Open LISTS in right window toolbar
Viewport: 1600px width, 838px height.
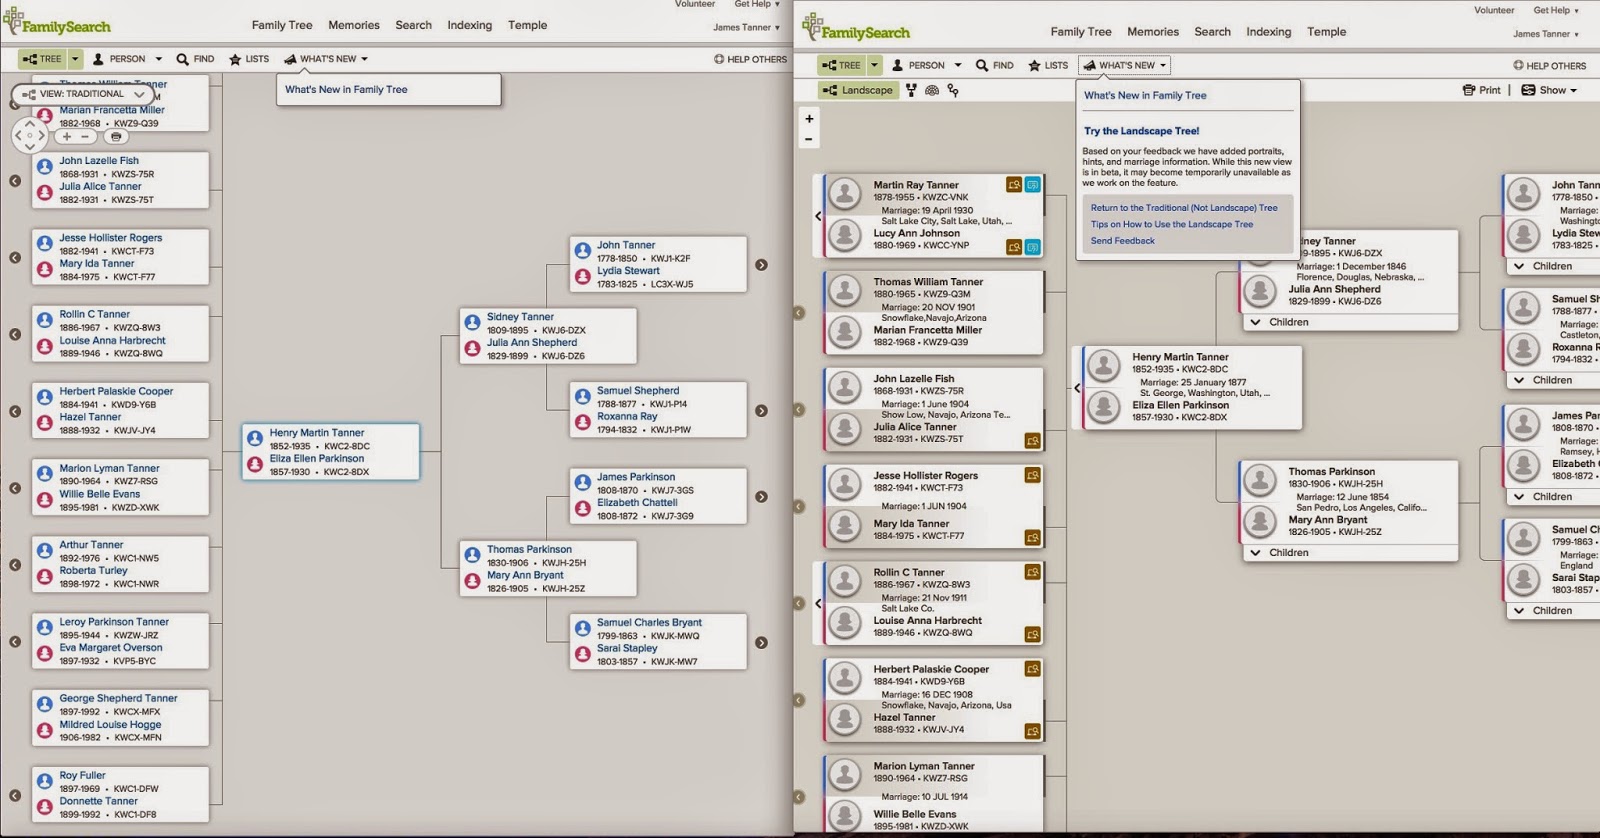pos(1048,65)
